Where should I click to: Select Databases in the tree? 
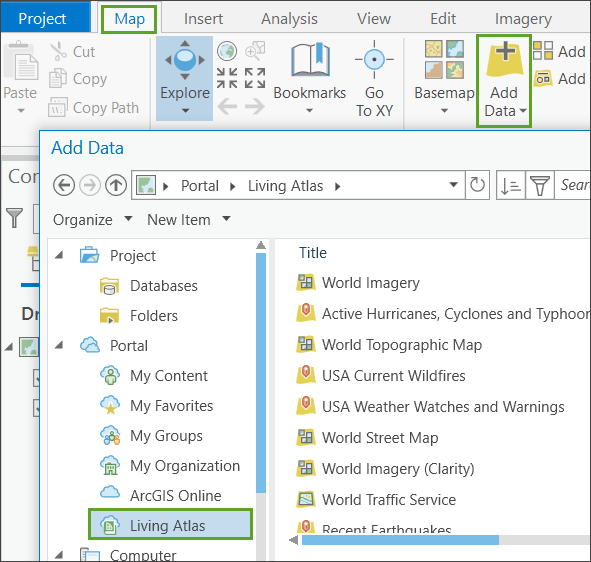click(x=149, y=286)
